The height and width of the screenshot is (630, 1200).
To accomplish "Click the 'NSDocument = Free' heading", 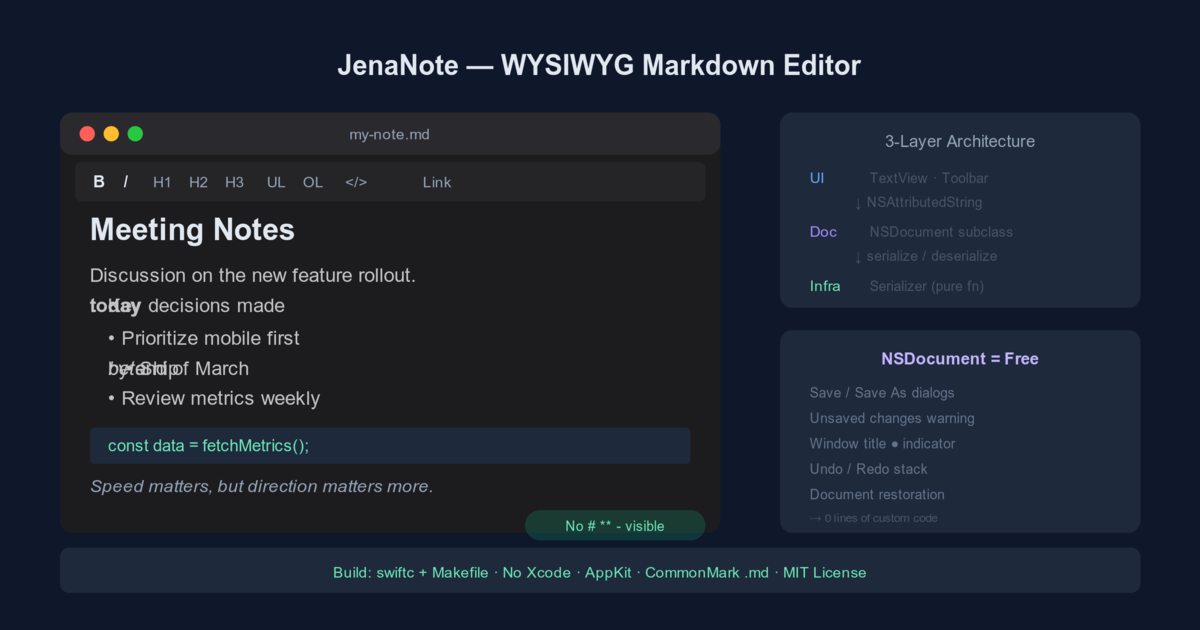I will 960,358.
